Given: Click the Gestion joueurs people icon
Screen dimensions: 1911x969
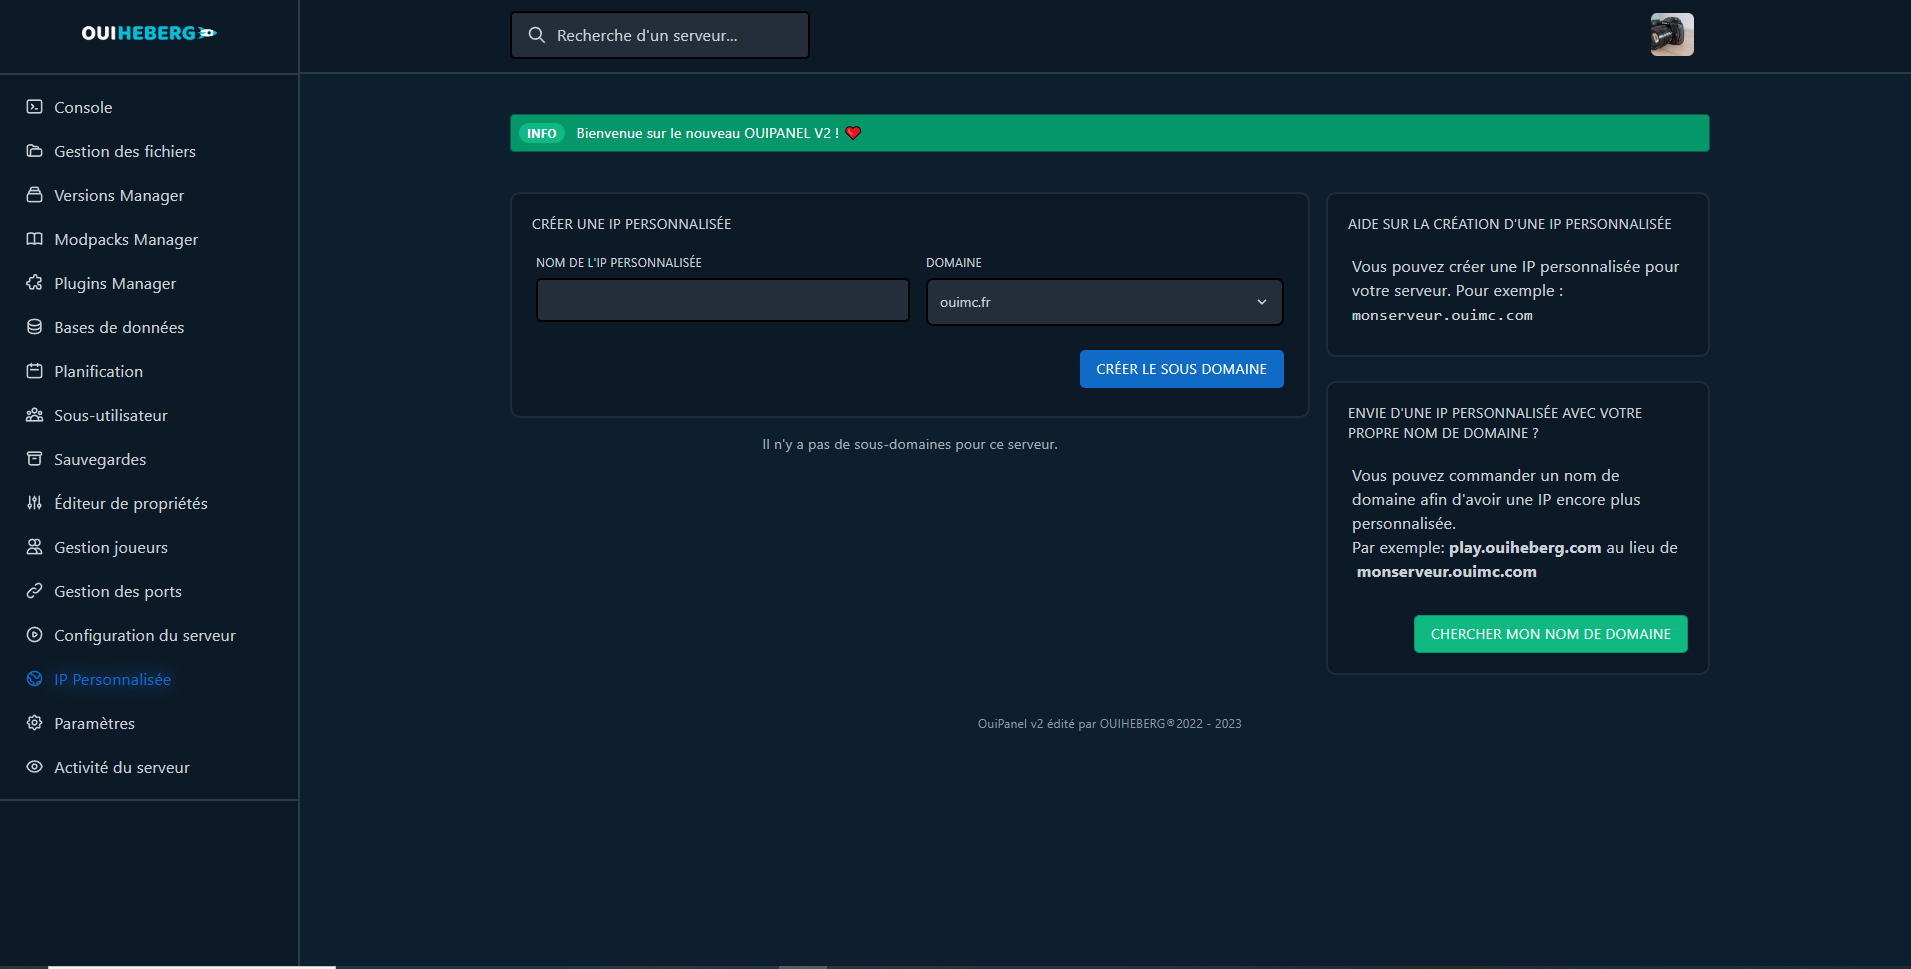Looking at the screenshot, I should pyautogui.click(x=34, y=547).
